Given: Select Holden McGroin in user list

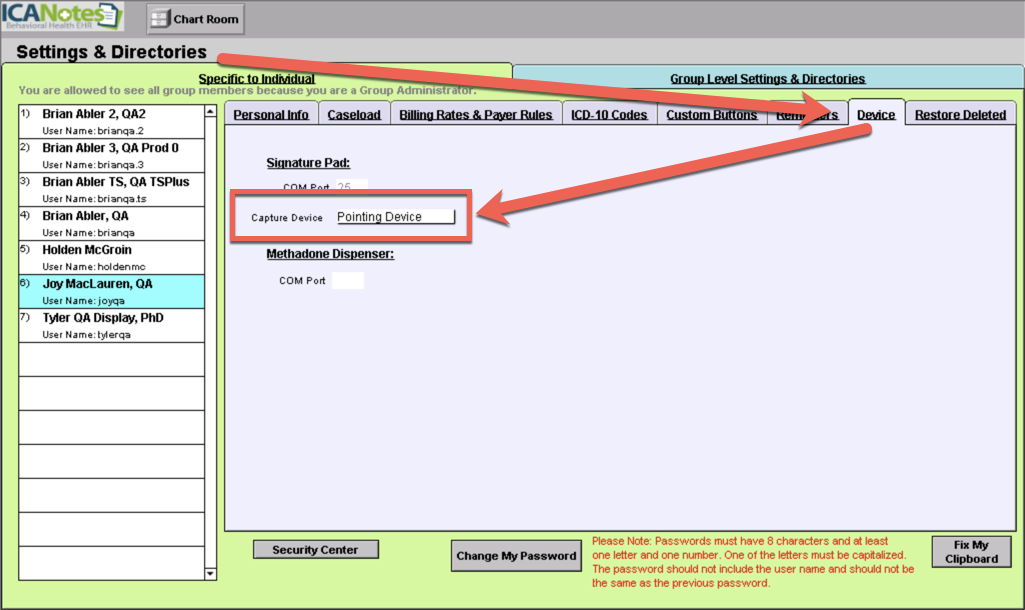Looking at the screenshot, I should (110, 257).
